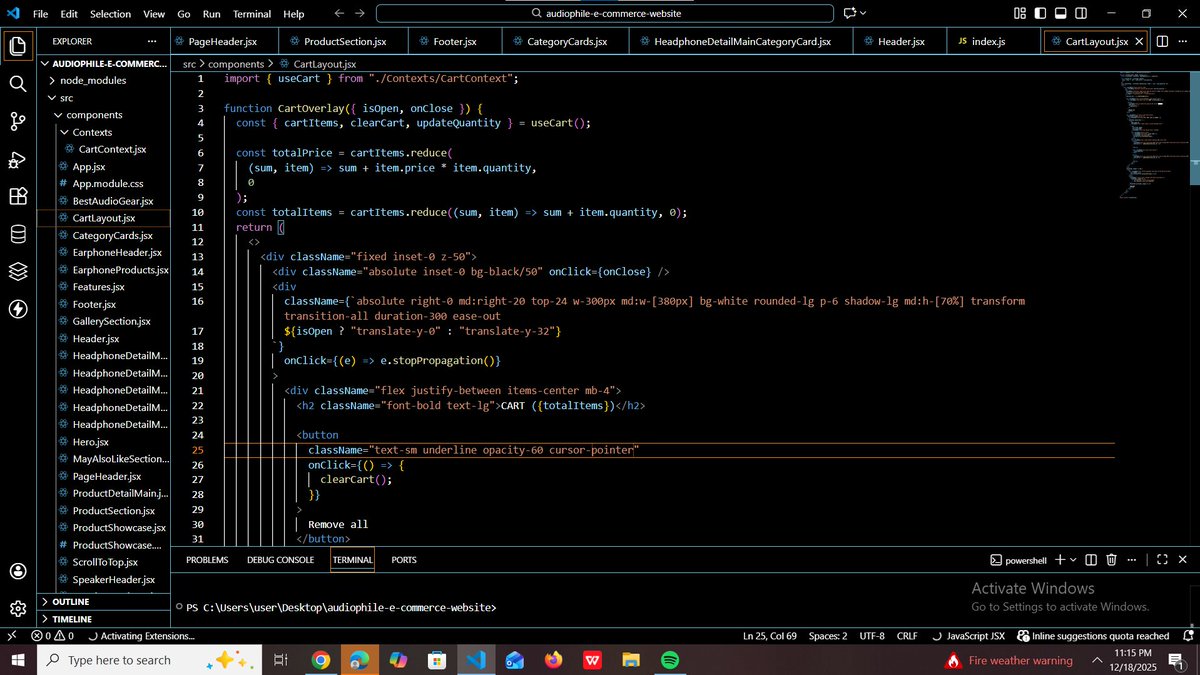Open Copilot chat dropdown arrow
The width and height of the screenshot is (1200, 675).
pyautogui.click(x=863, y=13)
